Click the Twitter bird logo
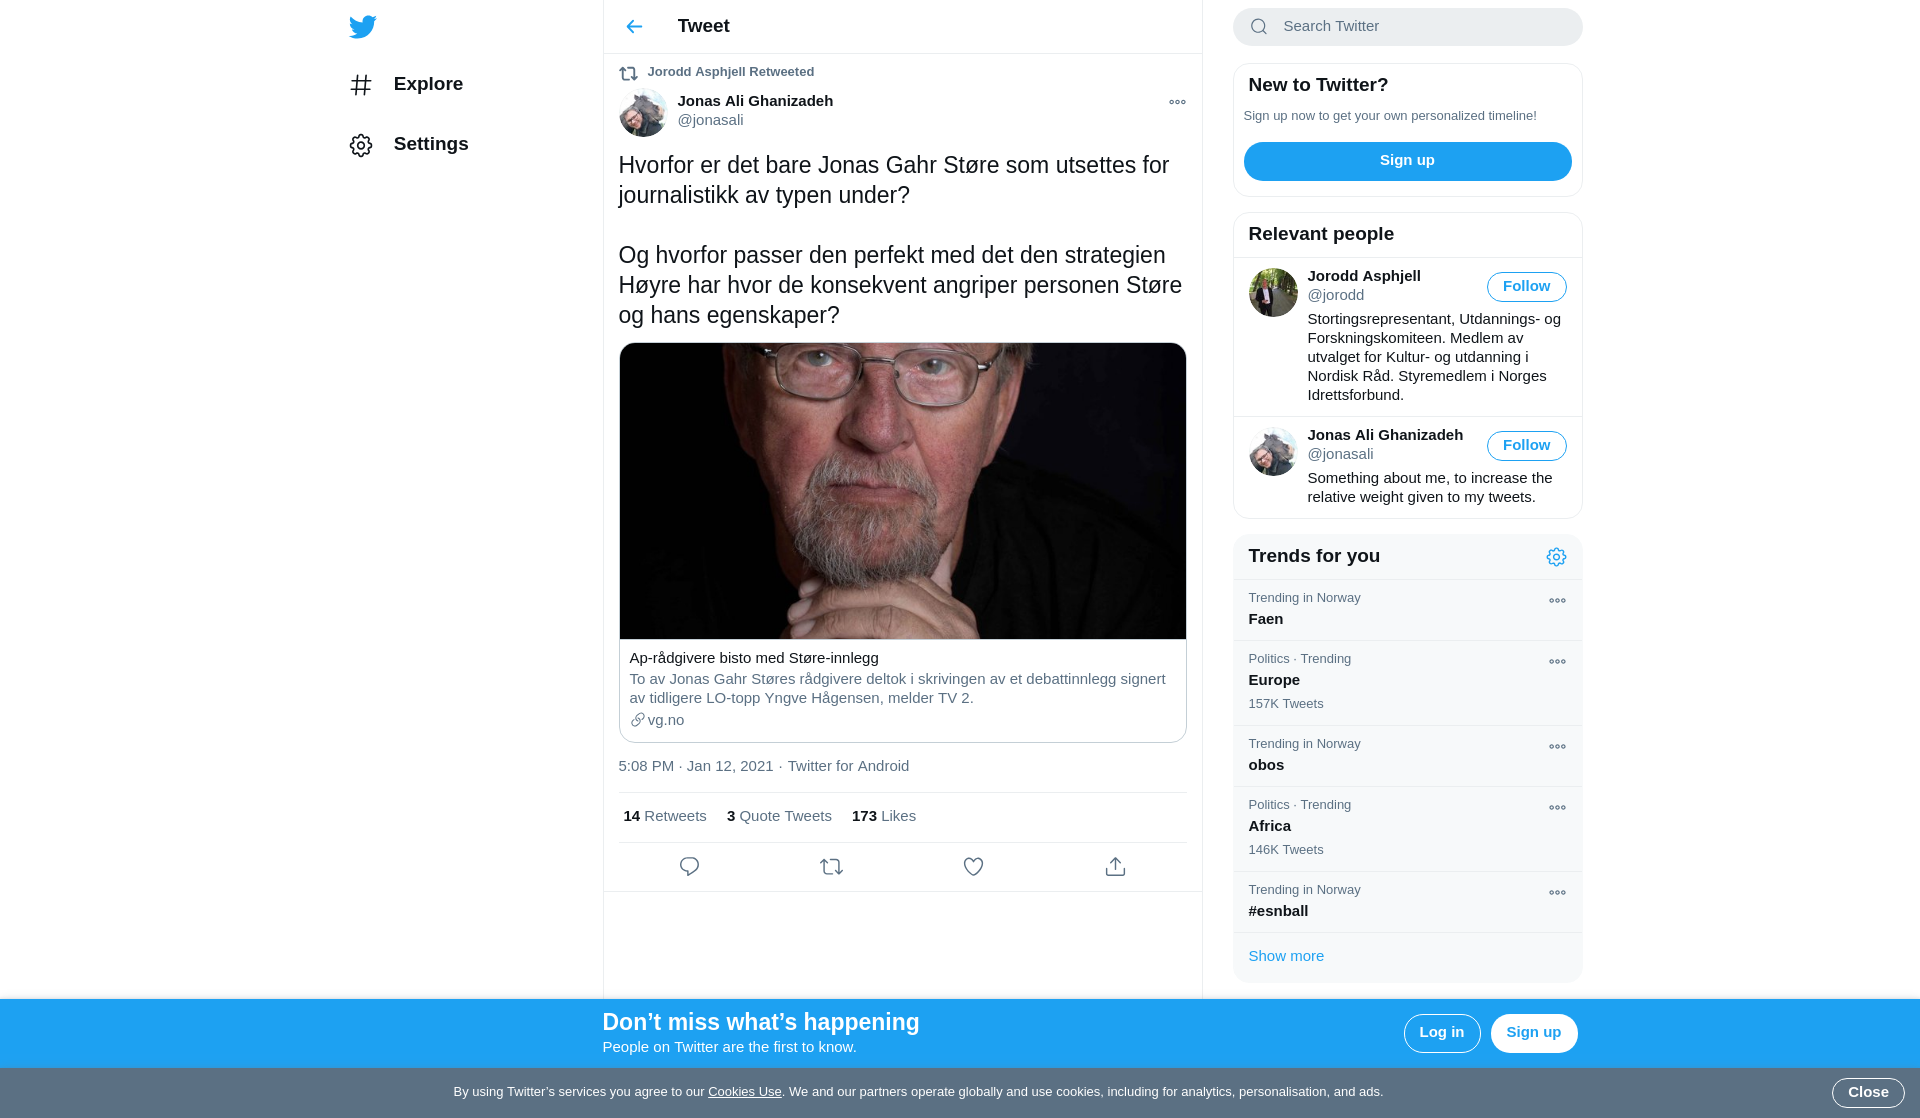Image resolution: width=1920 pixels, height=1118 pixels. pos(363,27)
